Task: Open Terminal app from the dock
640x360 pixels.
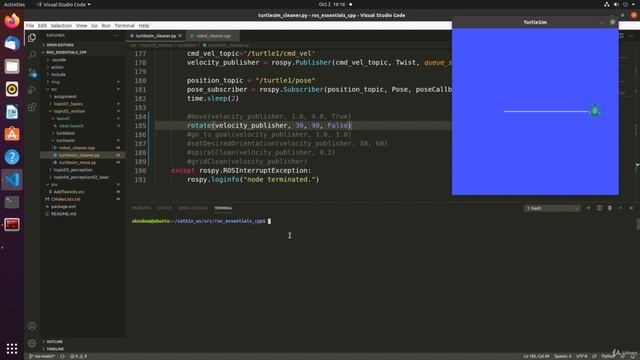Action: click(12, 202)
